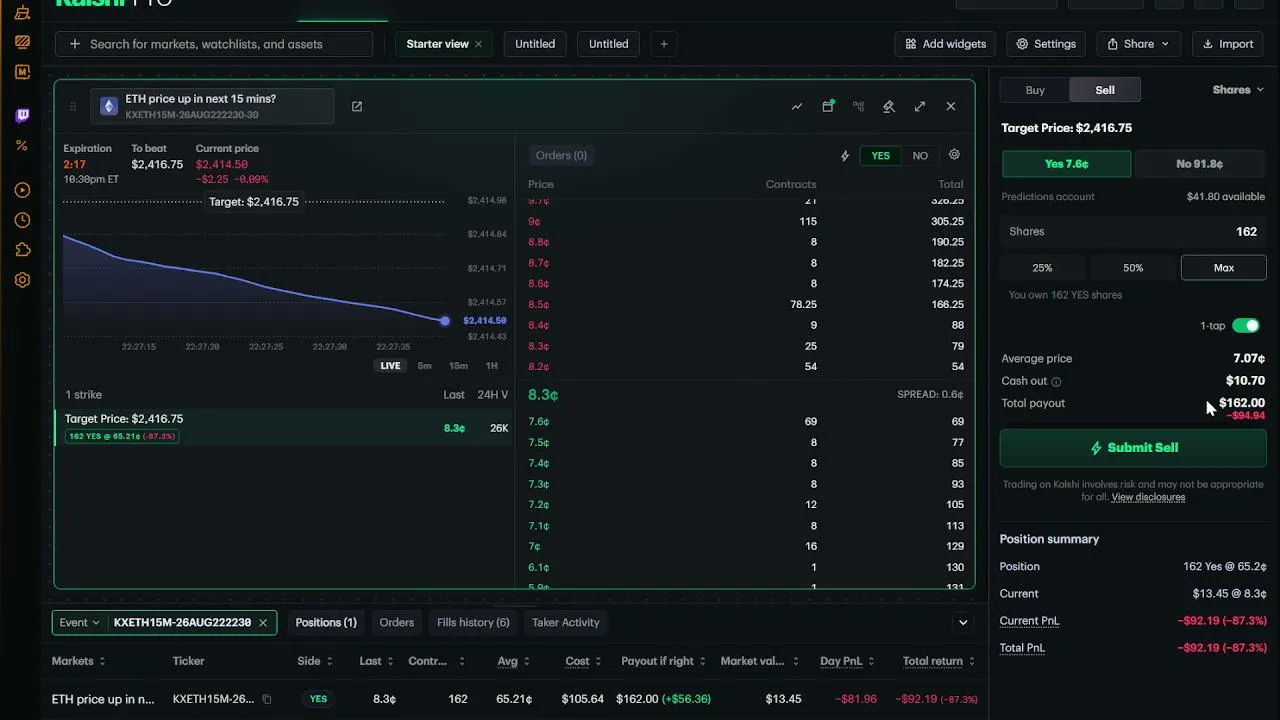The image size is (1280, 720).
Task: Set shares to 50%
Action: (x=1133, y=268)
